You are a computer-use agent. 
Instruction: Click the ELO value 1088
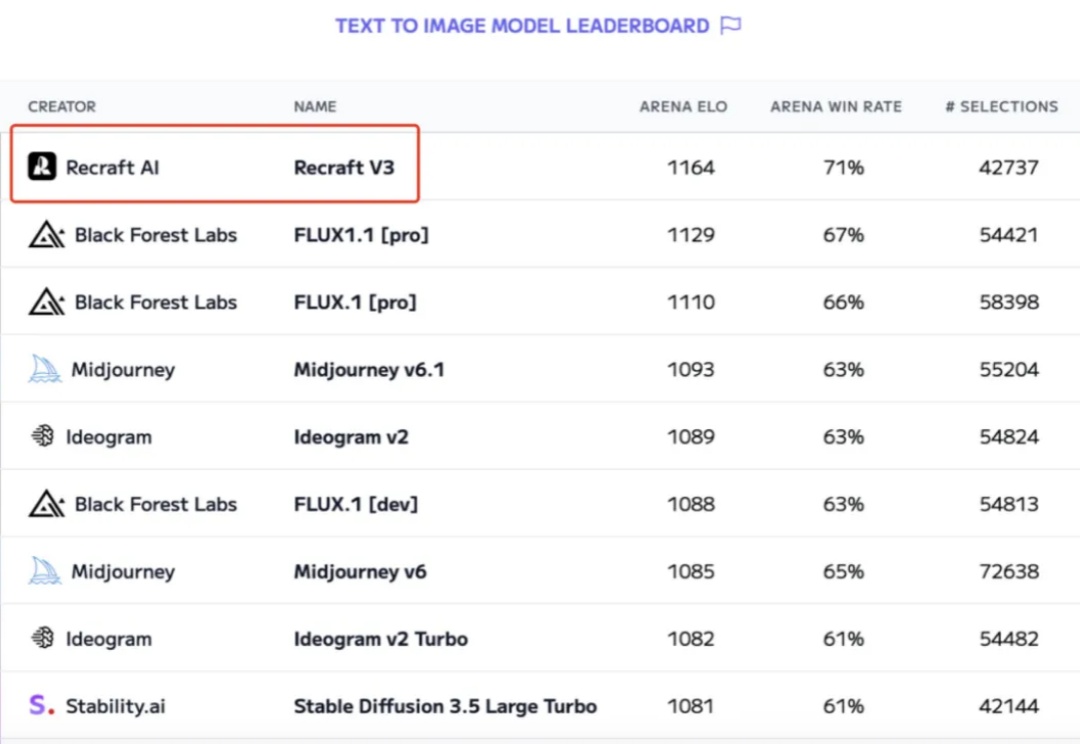coord(691,504)
